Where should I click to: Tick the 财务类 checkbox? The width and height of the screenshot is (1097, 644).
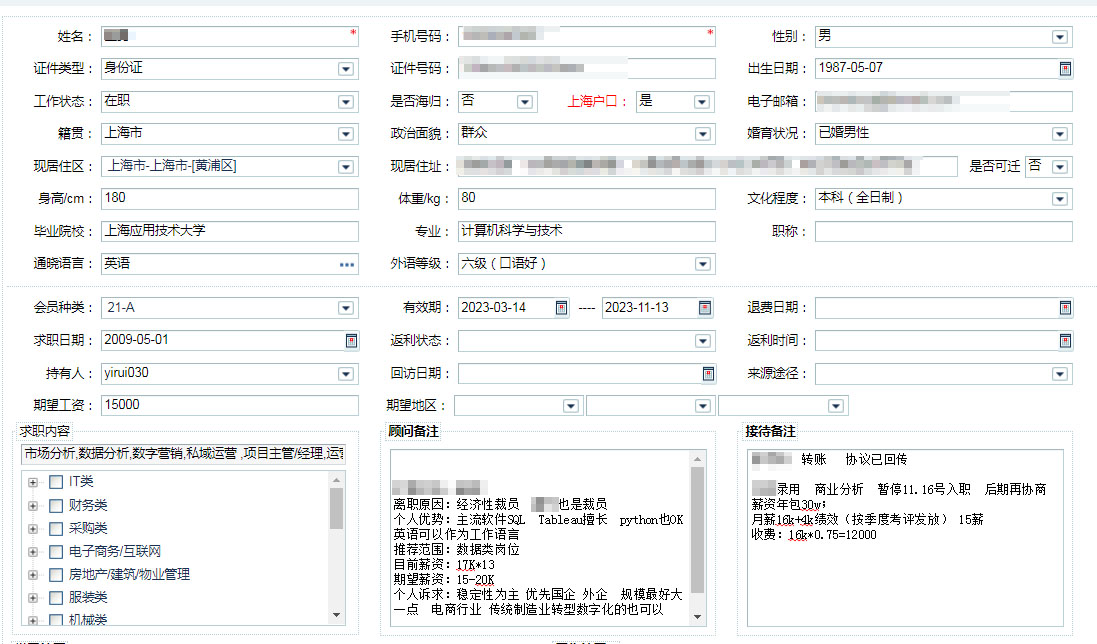[56, 506]
